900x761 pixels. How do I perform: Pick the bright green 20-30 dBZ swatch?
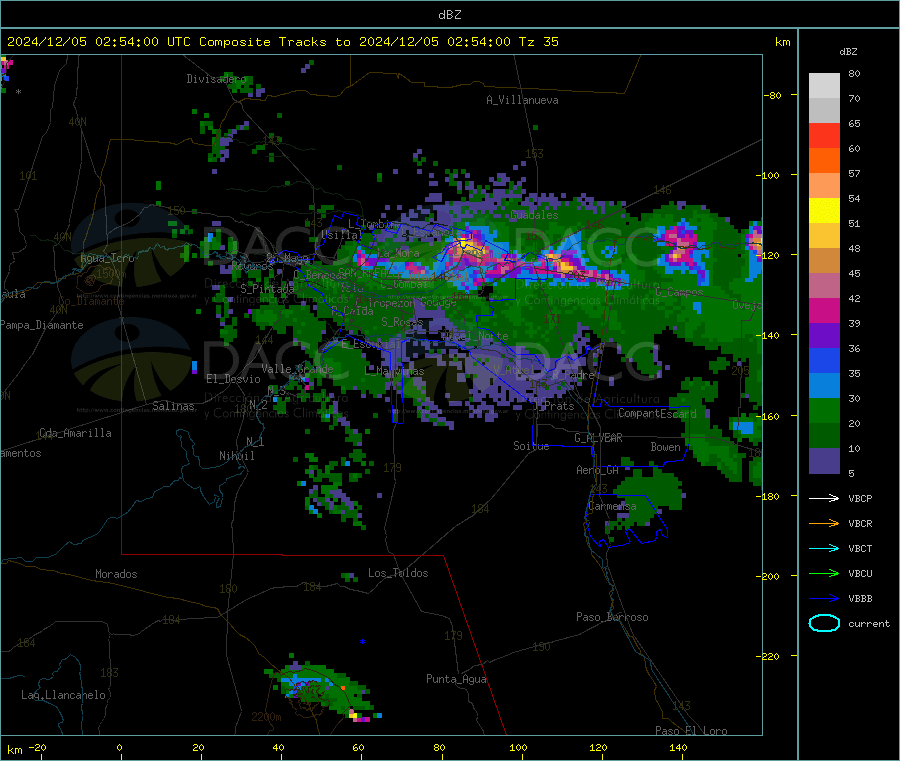point(824,410)
